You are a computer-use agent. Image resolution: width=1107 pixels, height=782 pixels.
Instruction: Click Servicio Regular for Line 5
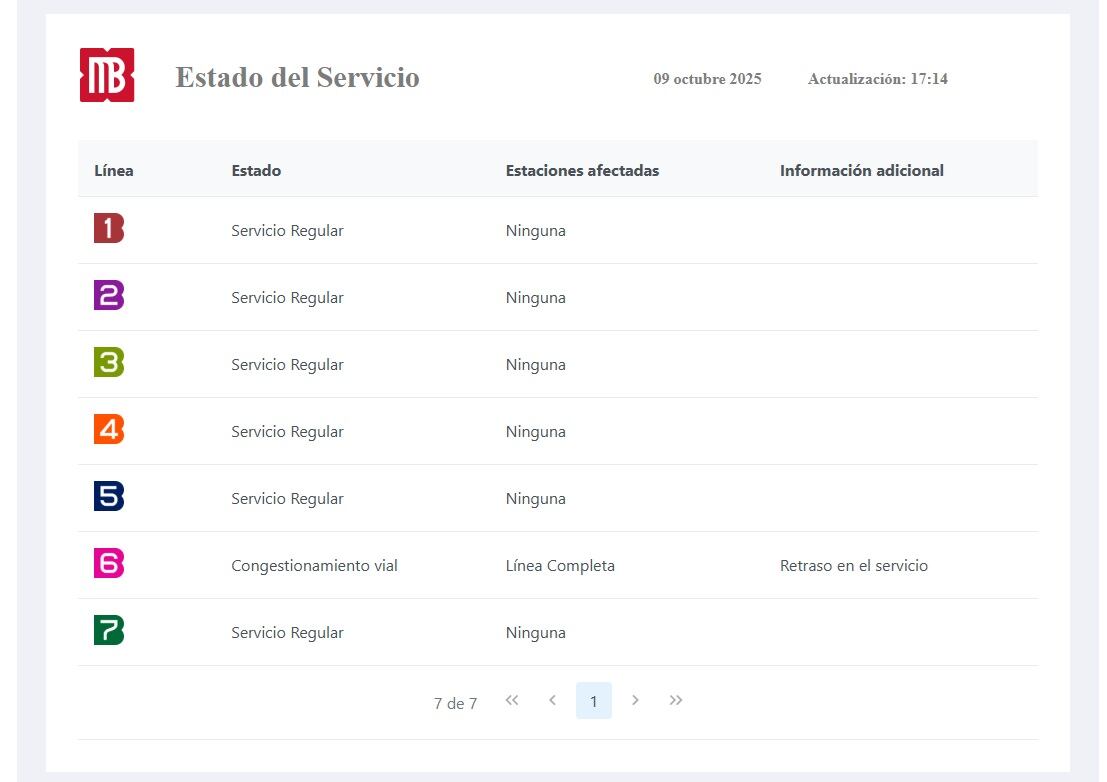[287, 499]
